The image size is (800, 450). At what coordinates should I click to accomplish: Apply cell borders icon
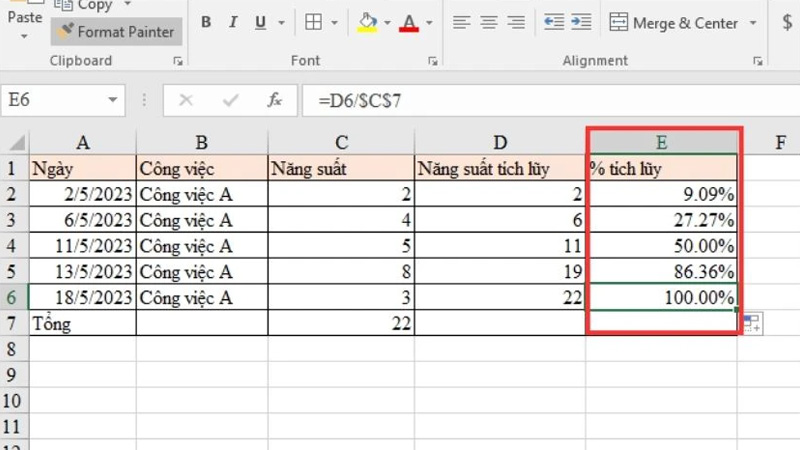tap(313, 22)
